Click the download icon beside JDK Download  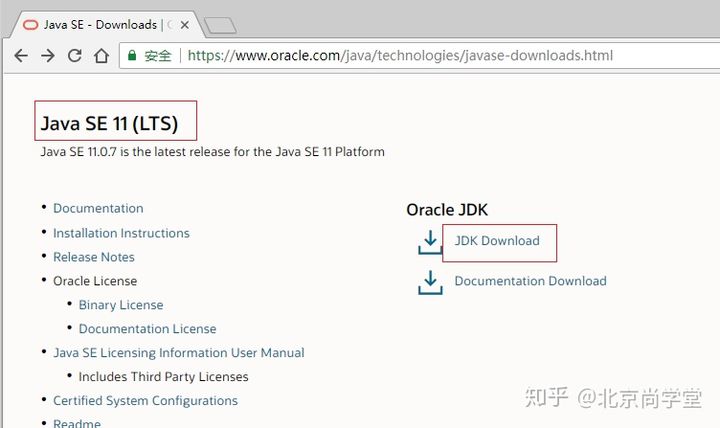point(430,242)
